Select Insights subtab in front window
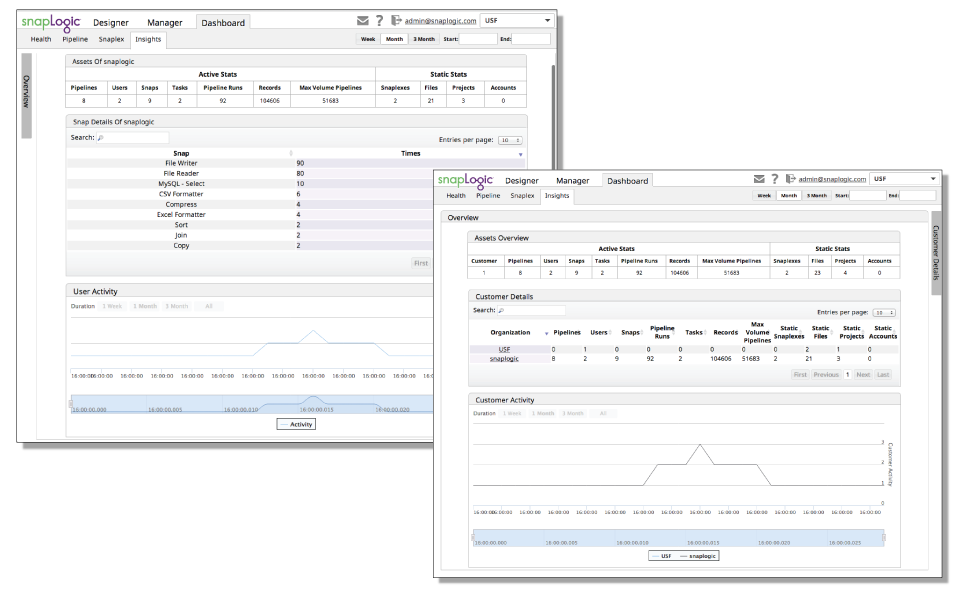 557,196
